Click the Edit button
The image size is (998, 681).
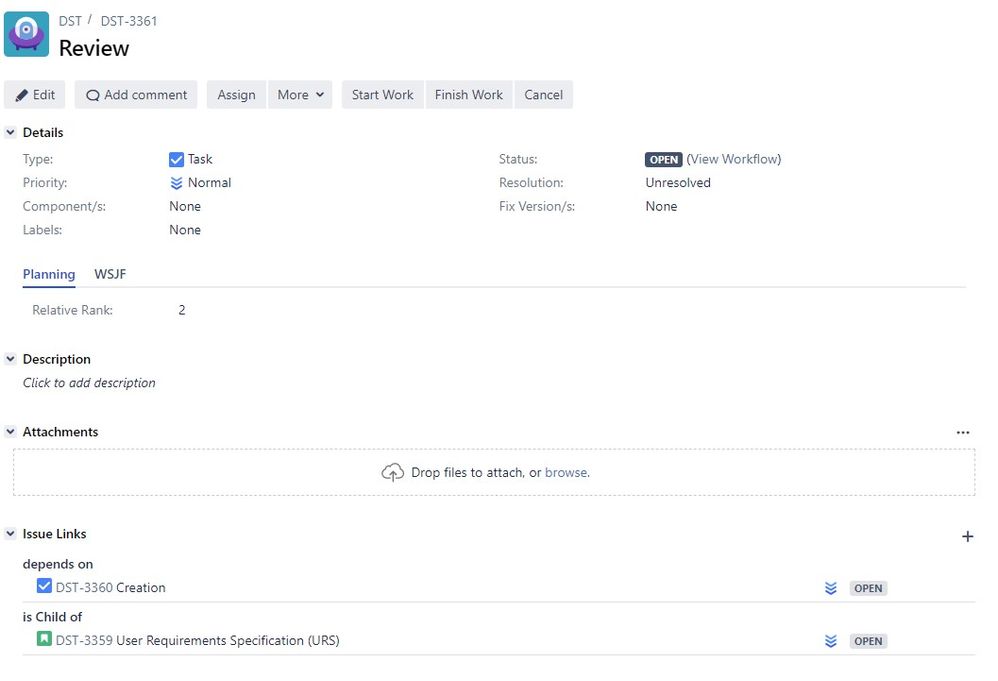[34, 95]
